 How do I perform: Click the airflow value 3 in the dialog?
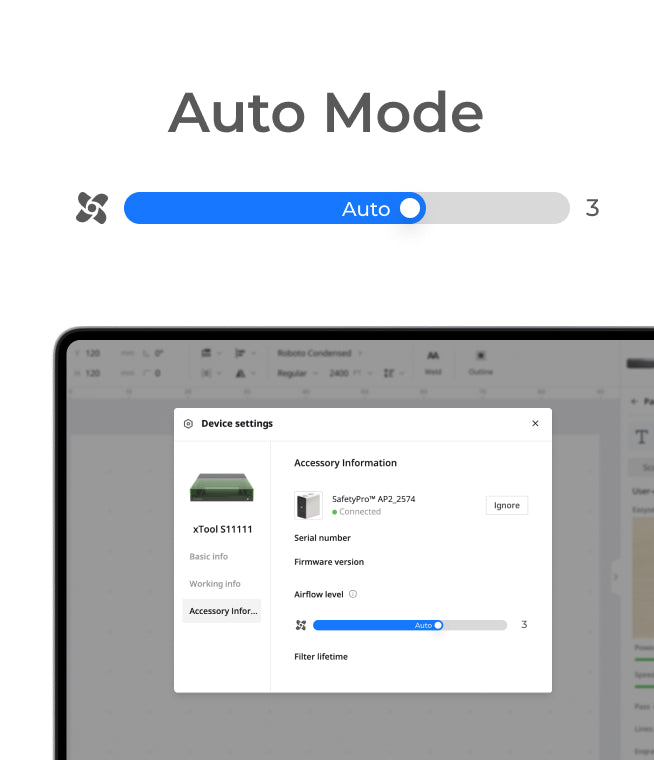[524, 624]
